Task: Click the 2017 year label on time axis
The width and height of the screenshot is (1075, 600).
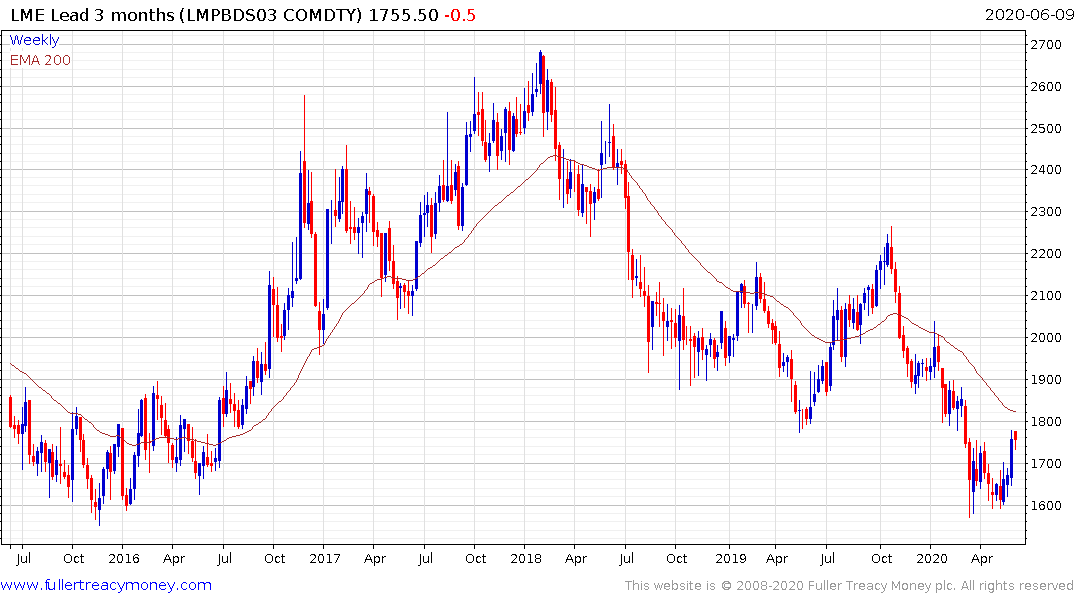Action: point(324,558)
